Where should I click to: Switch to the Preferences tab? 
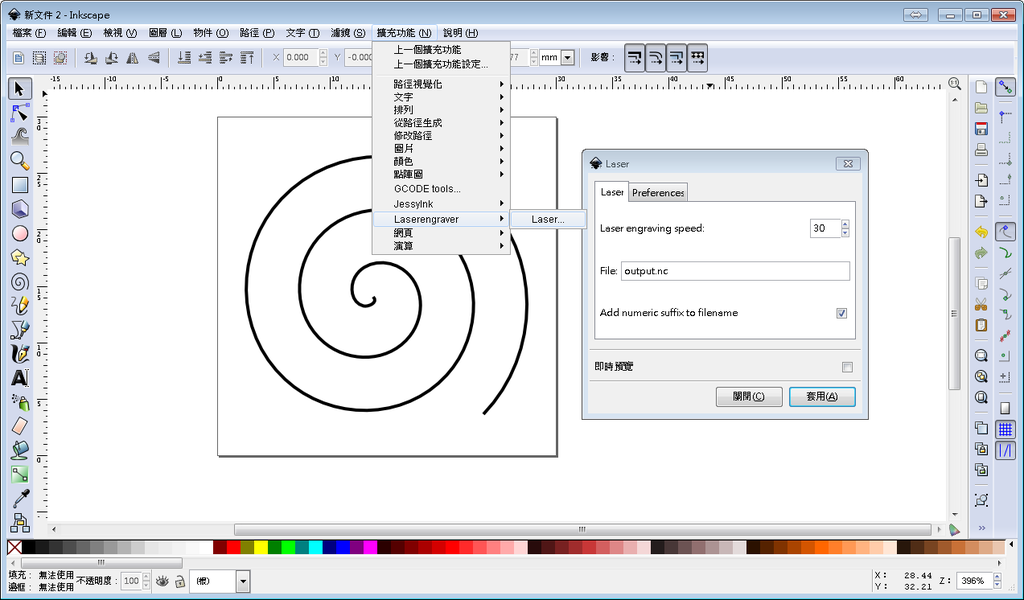click(x=658, y=193)
